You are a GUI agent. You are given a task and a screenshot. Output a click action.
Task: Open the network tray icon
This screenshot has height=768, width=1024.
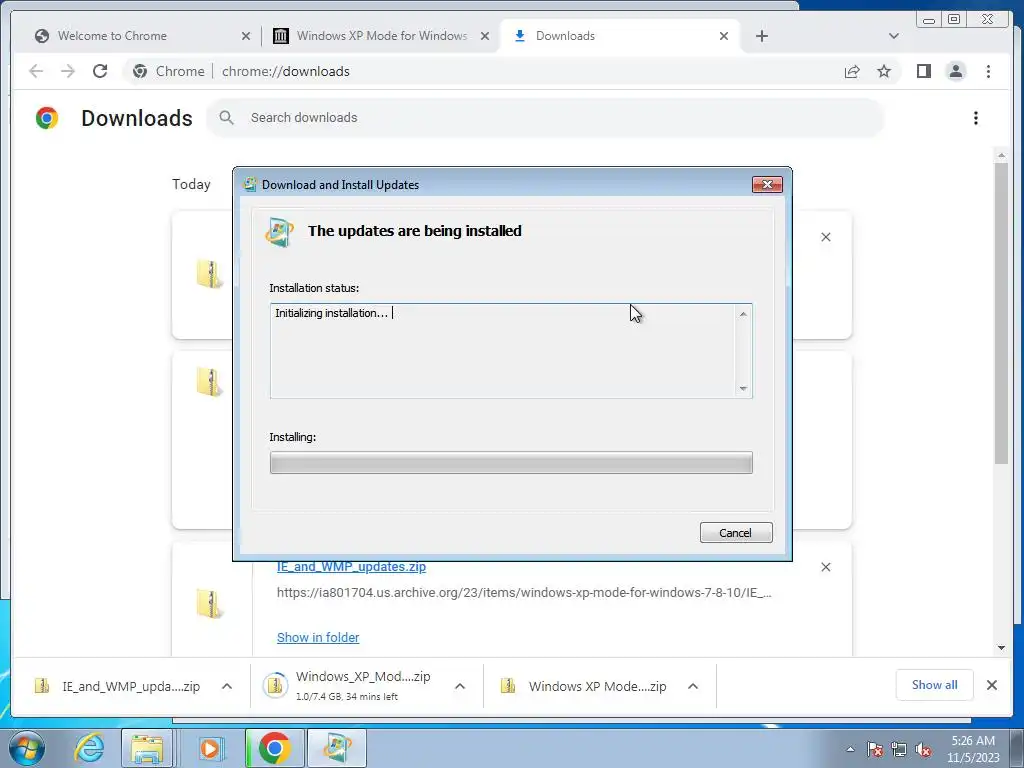pyautogui.click(x=899, y=749)
